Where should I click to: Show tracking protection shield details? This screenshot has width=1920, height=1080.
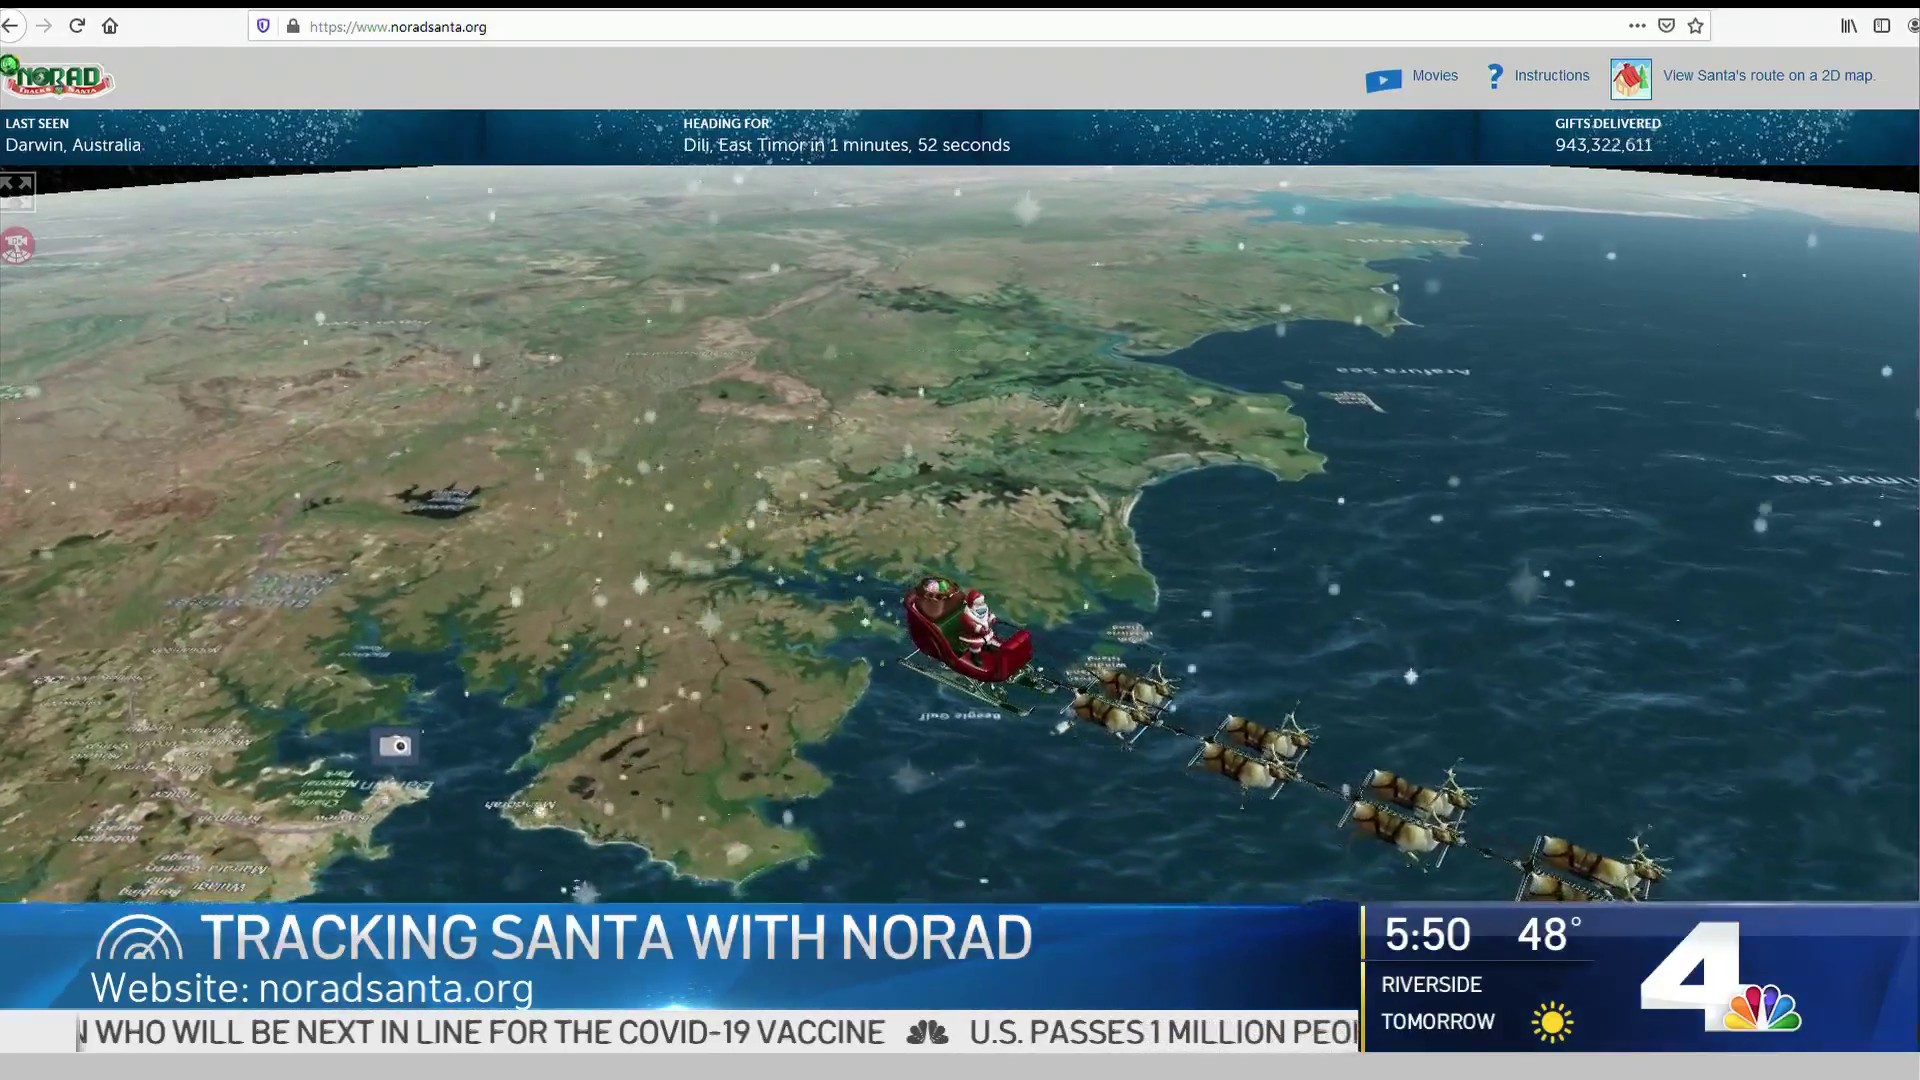pos(263,26)
